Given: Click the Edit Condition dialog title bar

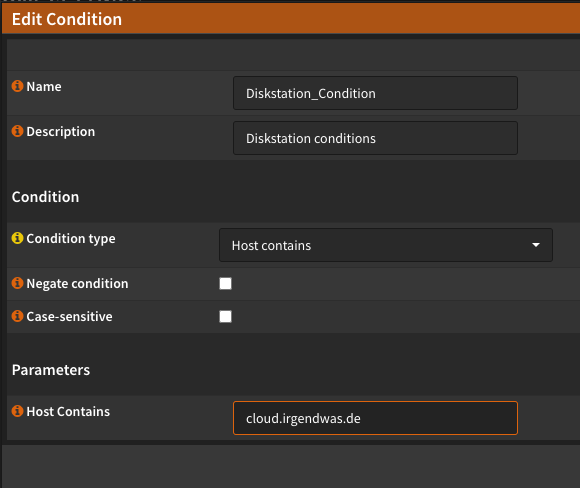Looking at the screenshot, I should [x=291, y=19].
